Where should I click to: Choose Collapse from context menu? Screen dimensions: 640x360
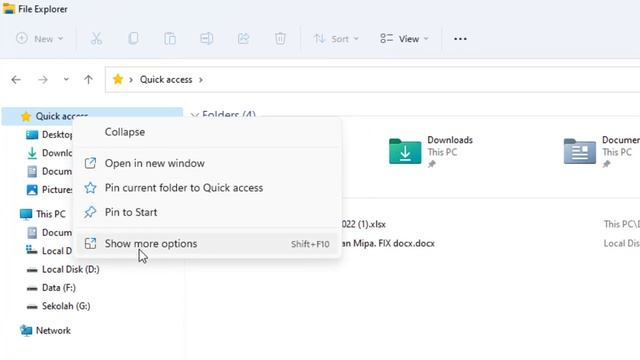207,132
